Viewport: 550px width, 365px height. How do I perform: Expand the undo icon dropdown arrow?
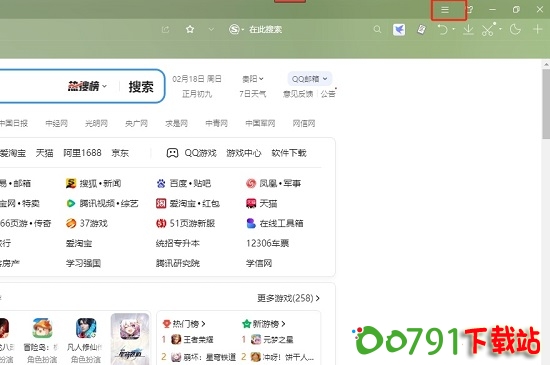click(x=454, y=29)
